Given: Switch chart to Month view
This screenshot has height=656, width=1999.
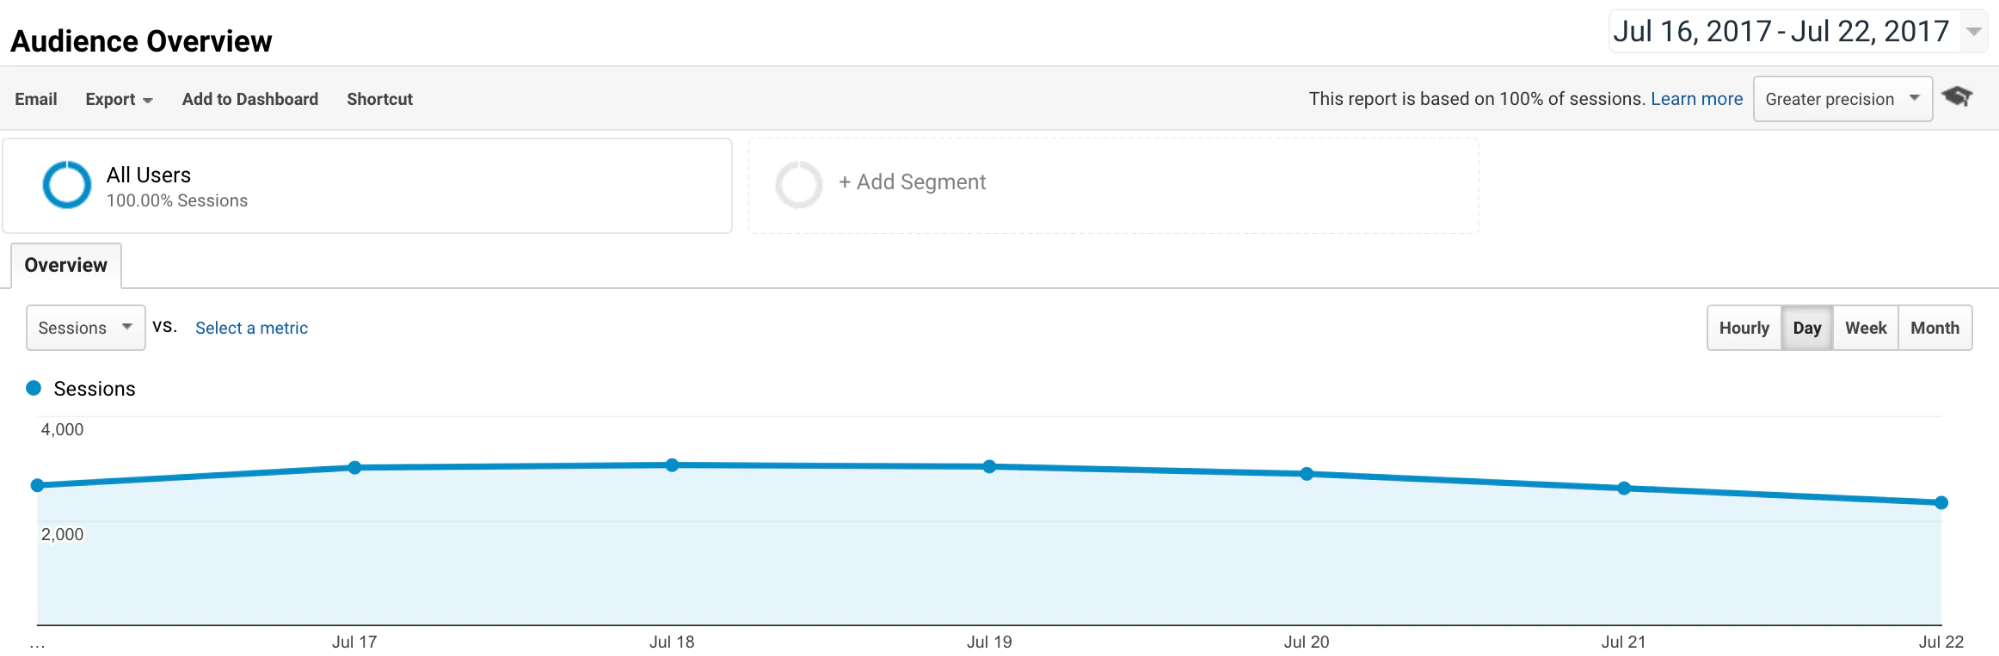Looking at the screenshot, I should 1934,328.
